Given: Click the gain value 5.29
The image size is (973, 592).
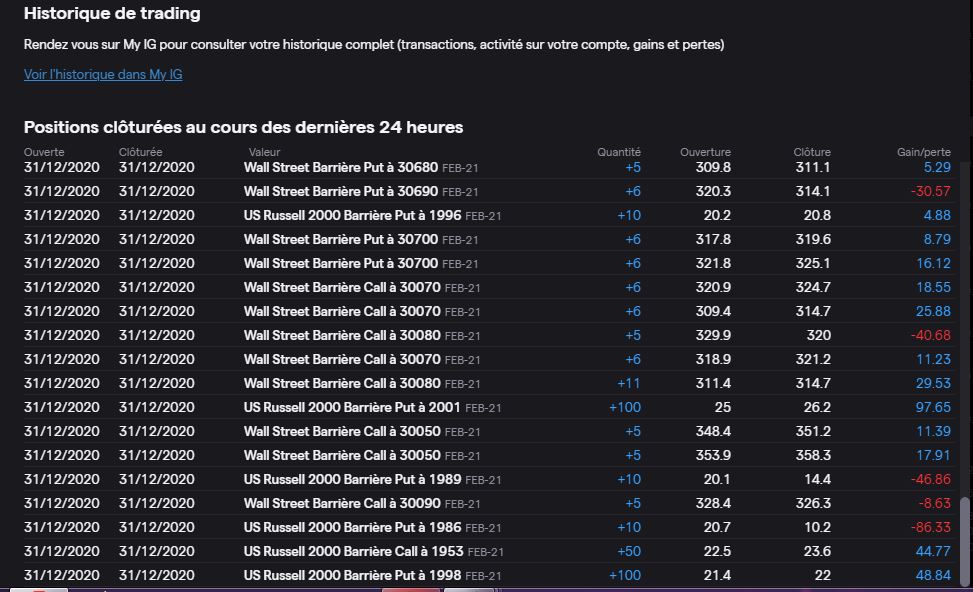Looking at the screenshot, I should (x=937, y=168).
